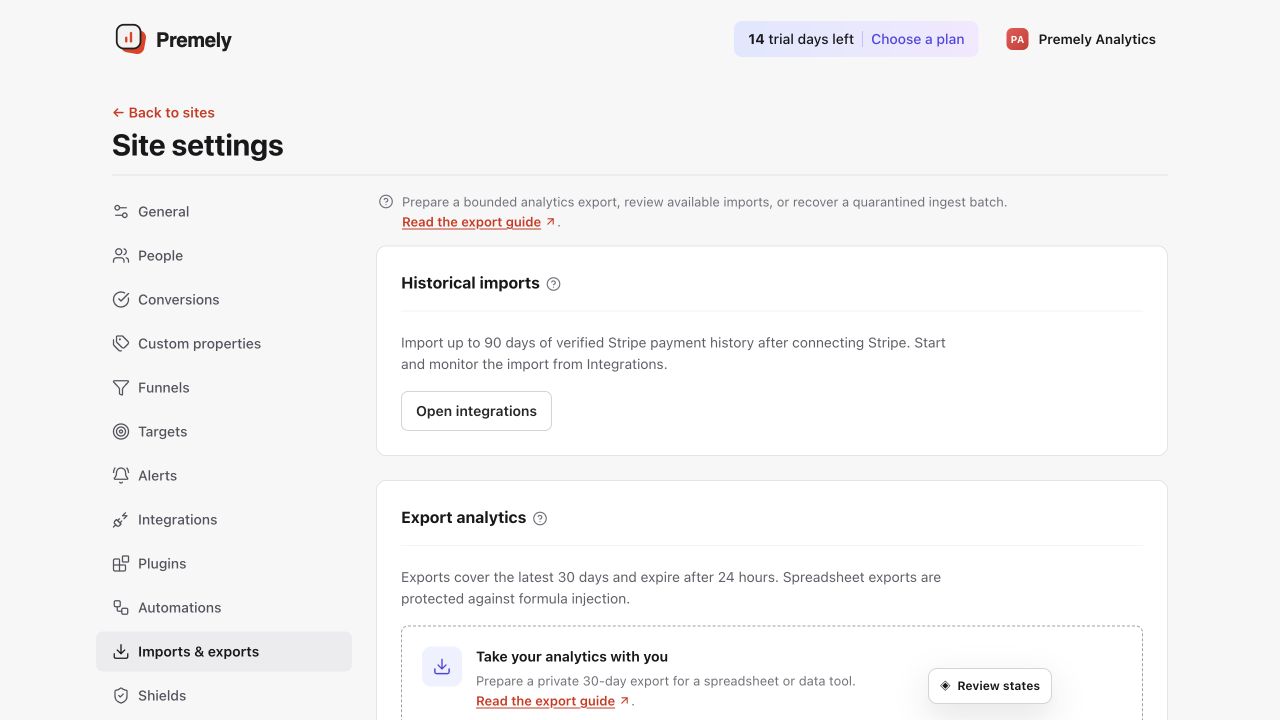The image size is (1280, 720).
Task: Select the Imports & exports section
Action: [224, 652]
